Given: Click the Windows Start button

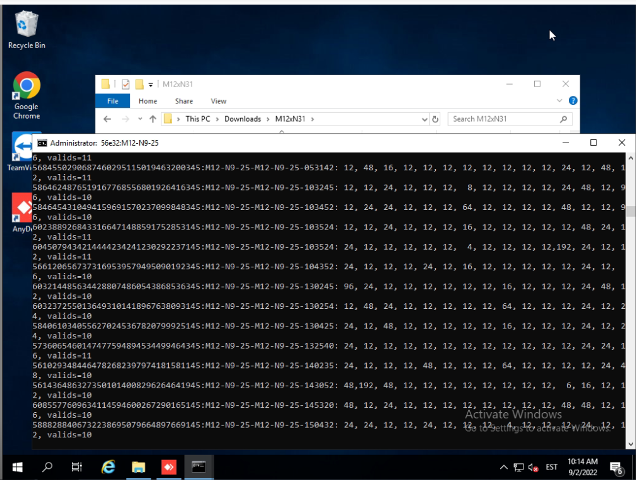Looking at the screenshot, I should coord(17,467).
